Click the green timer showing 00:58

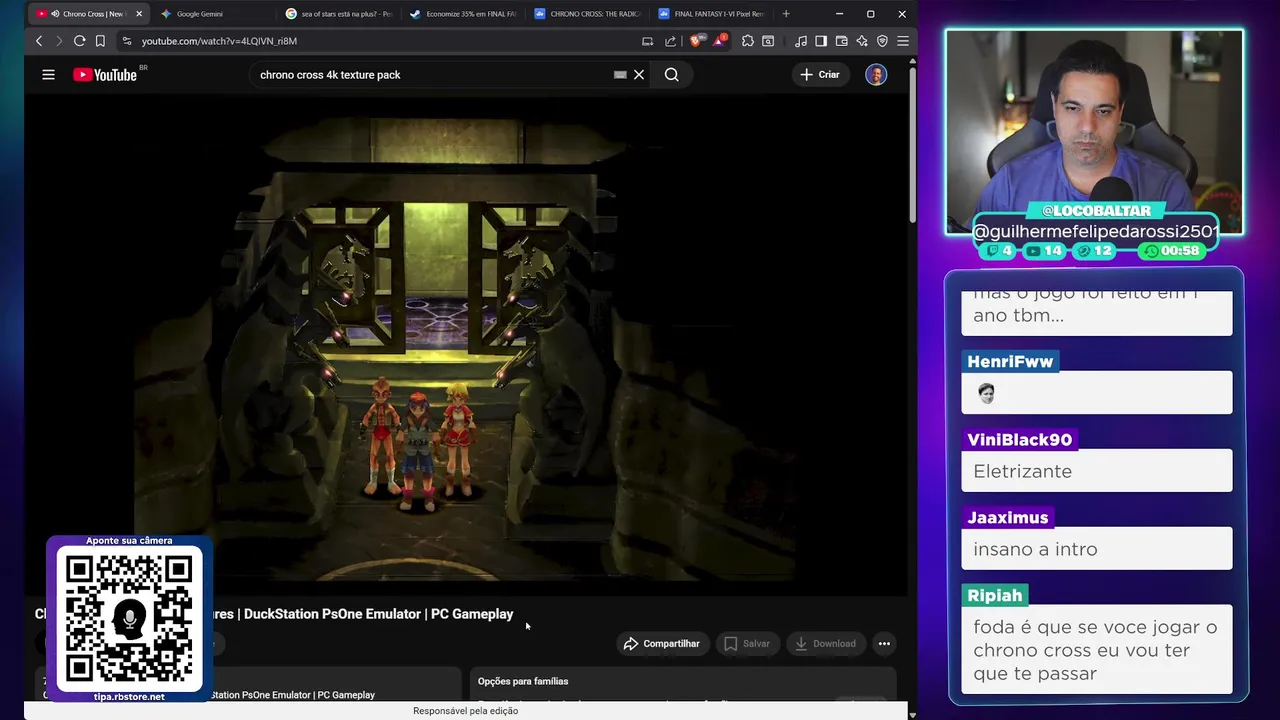point(1172,251)
